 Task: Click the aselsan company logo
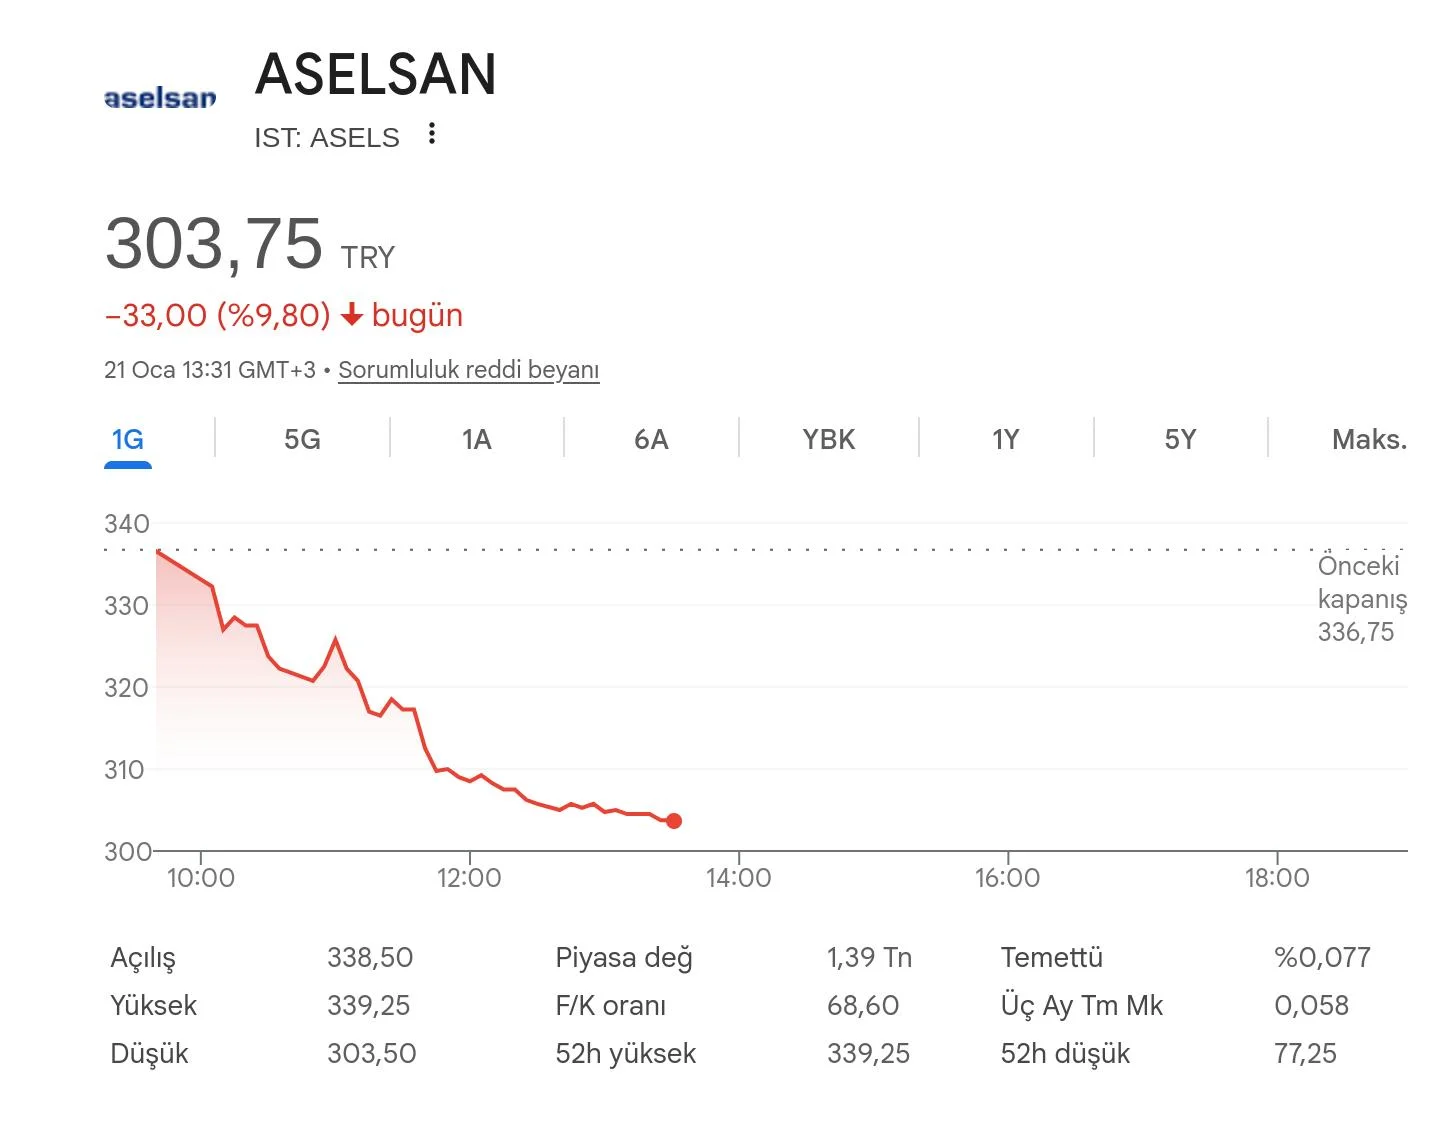click(x=160, y=98)
